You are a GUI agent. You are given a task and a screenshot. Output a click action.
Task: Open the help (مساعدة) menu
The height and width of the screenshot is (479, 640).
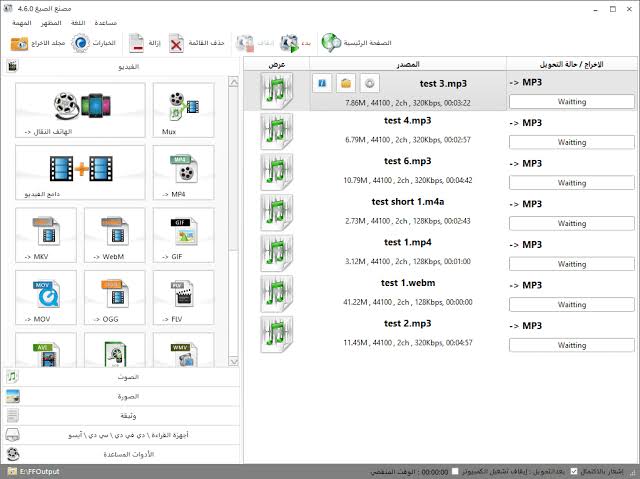point(106,23)
